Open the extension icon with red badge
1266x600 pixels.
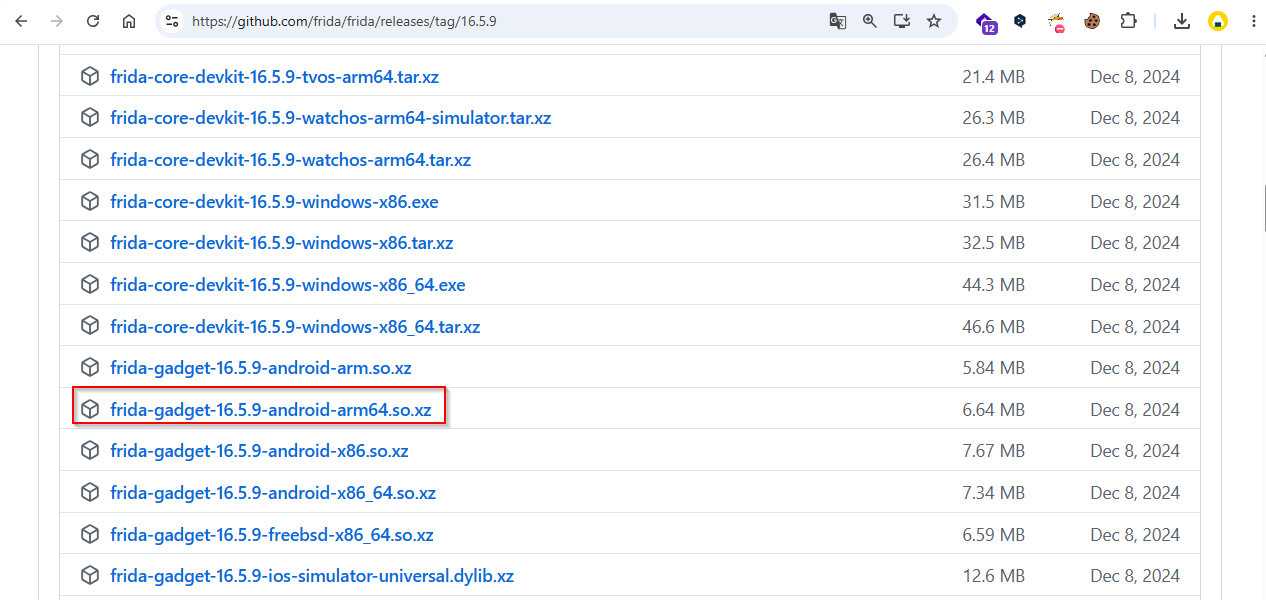[x=1056, y=22]
